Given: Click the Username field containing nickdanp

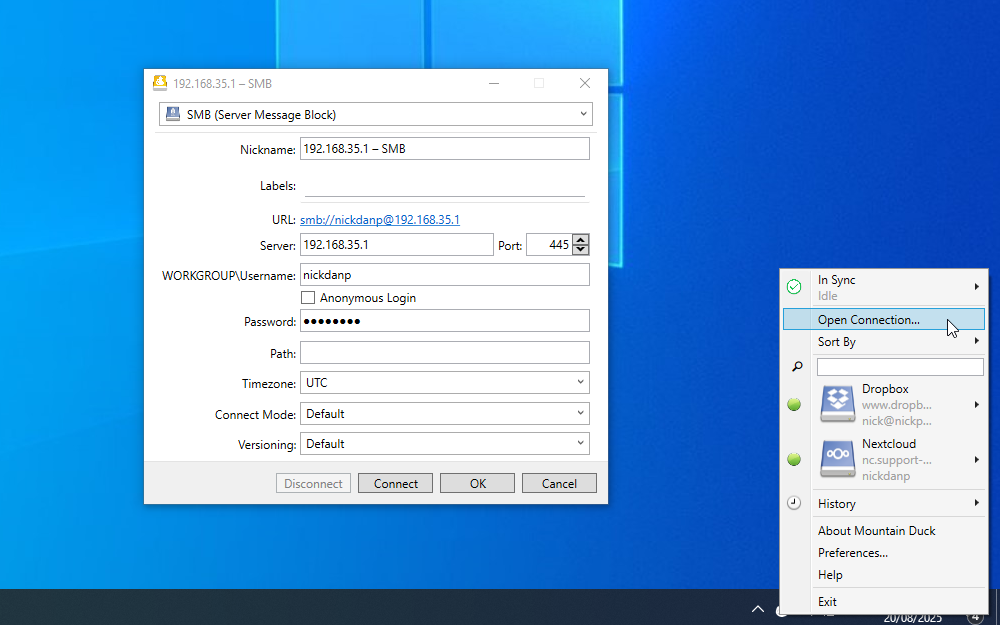Looking at the screenshot, I should tap(445, 275).
